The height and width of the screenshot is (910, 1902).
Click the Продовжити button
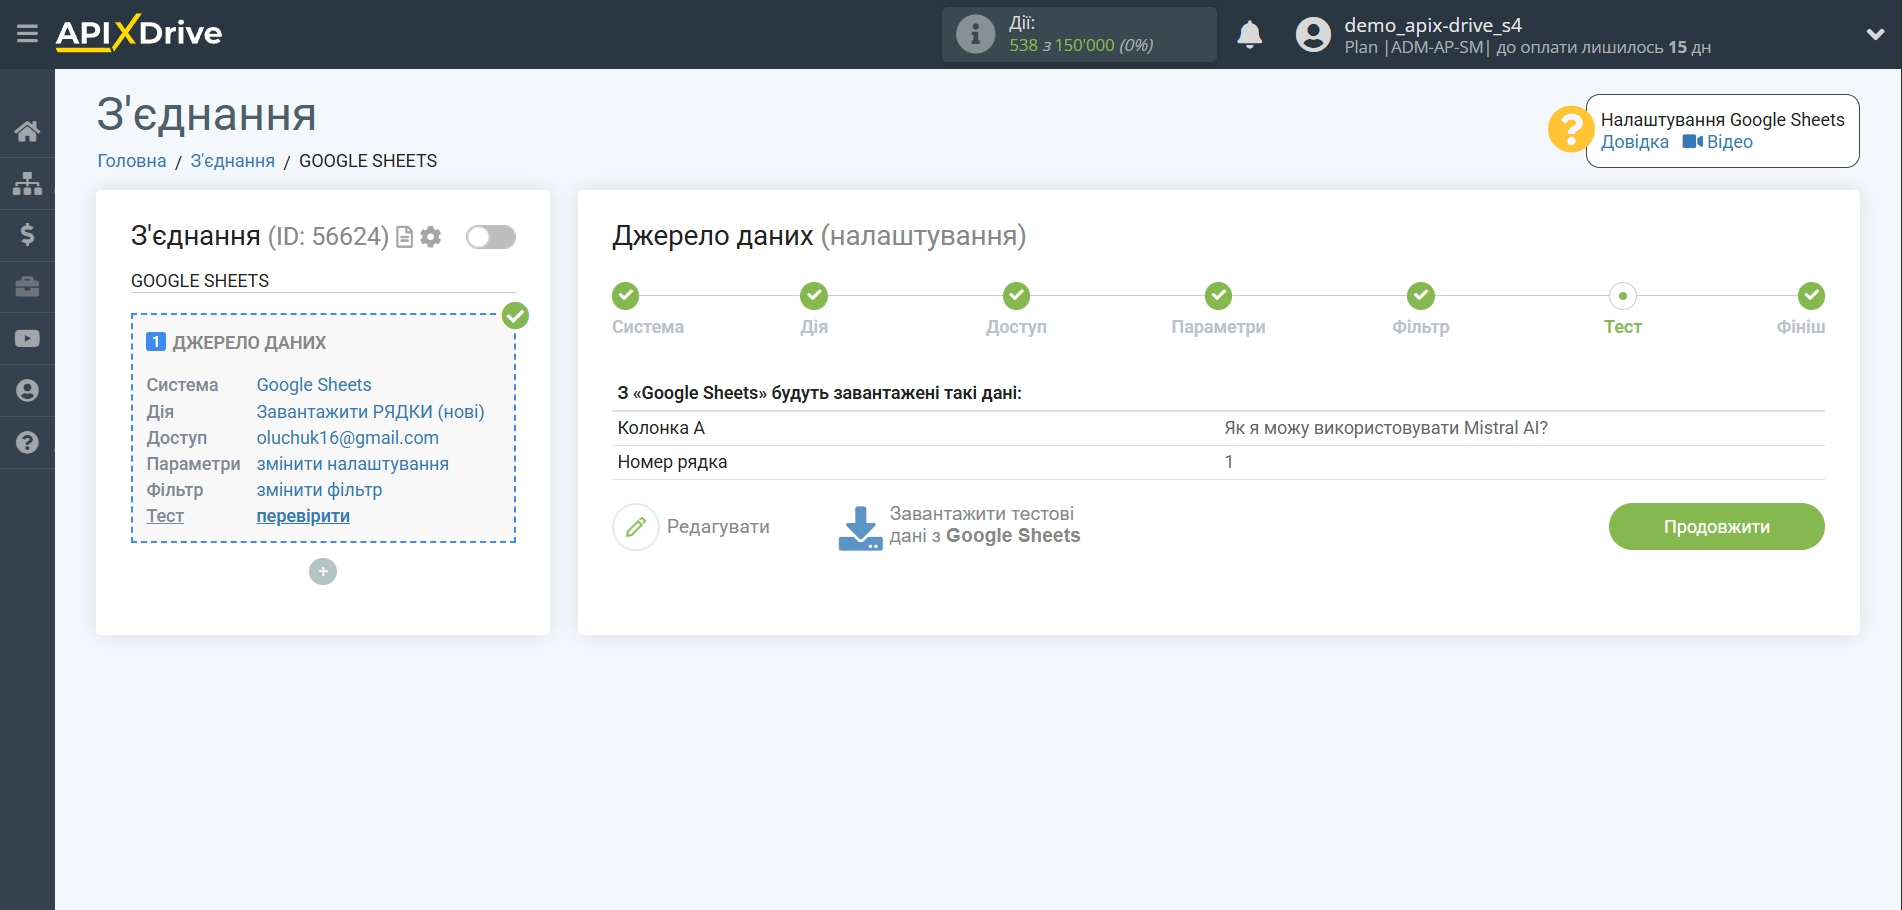(1716, 526)
